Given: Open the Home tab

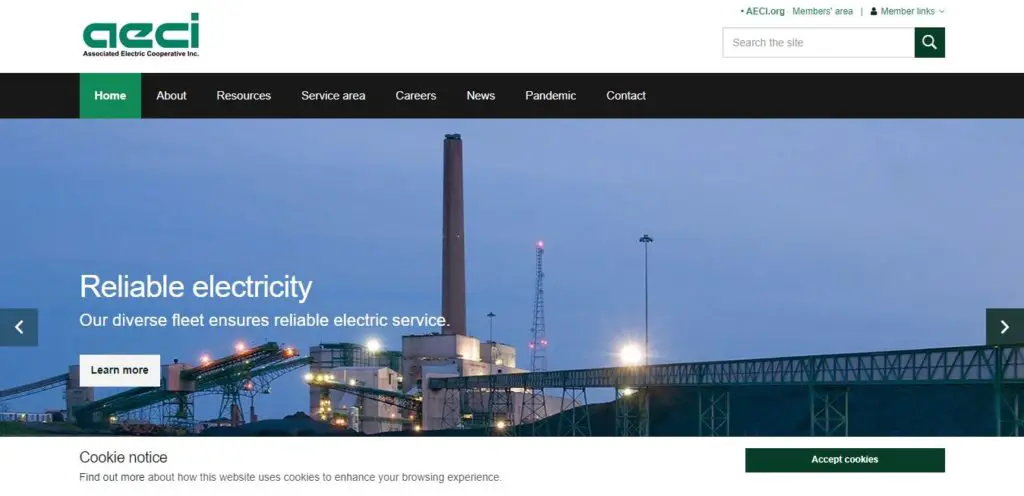Looking at the screenshot, I should point(110,95).
